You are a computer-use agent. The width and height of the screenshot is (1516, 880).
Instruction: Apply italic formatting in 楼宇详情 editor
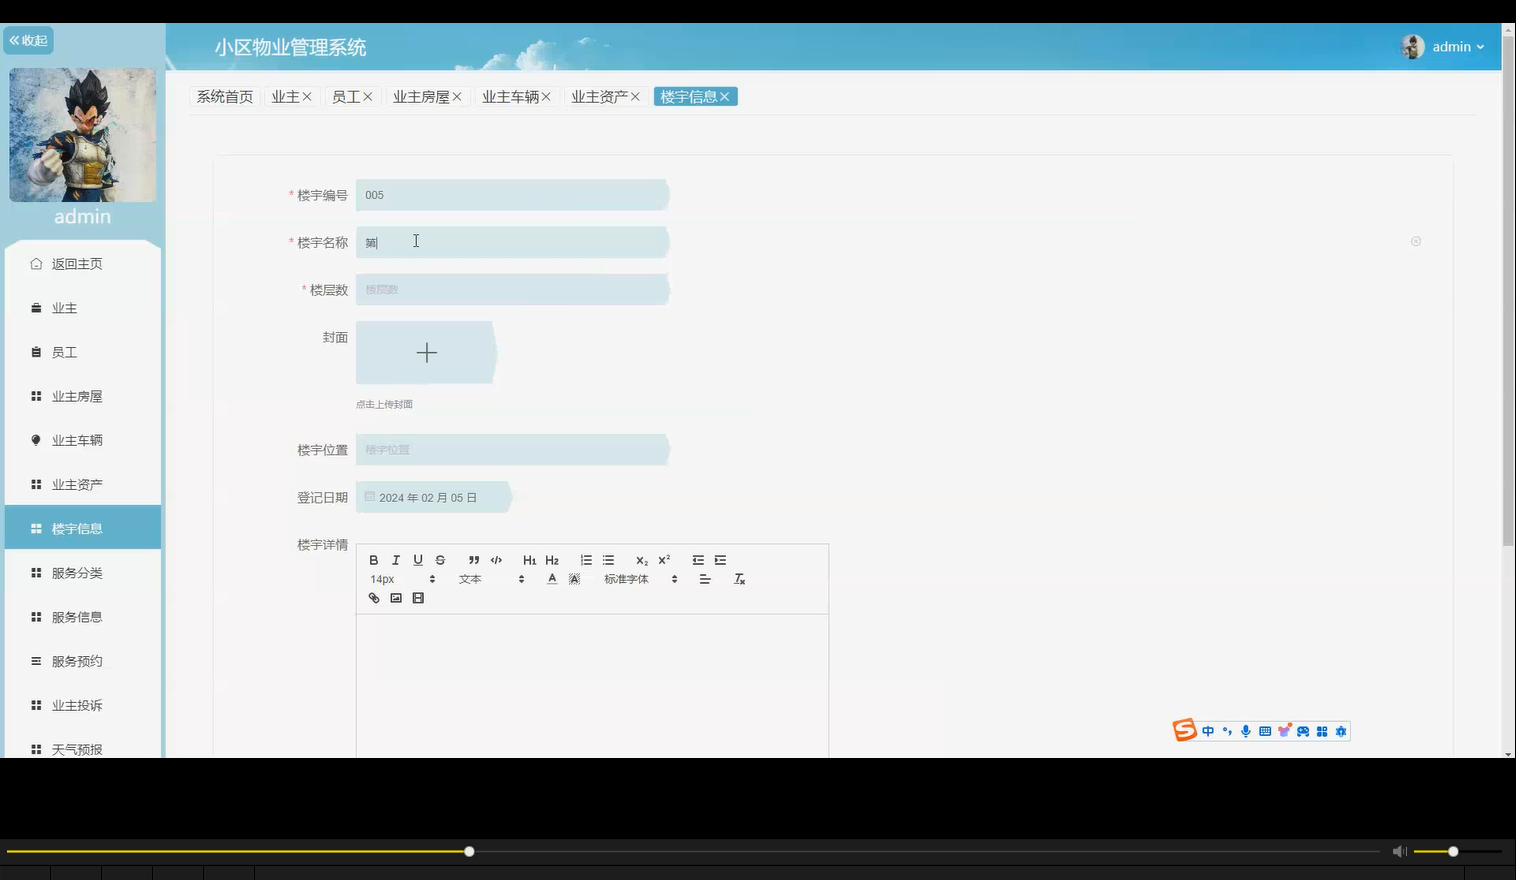pyautogui.click(x=396, y=560)
